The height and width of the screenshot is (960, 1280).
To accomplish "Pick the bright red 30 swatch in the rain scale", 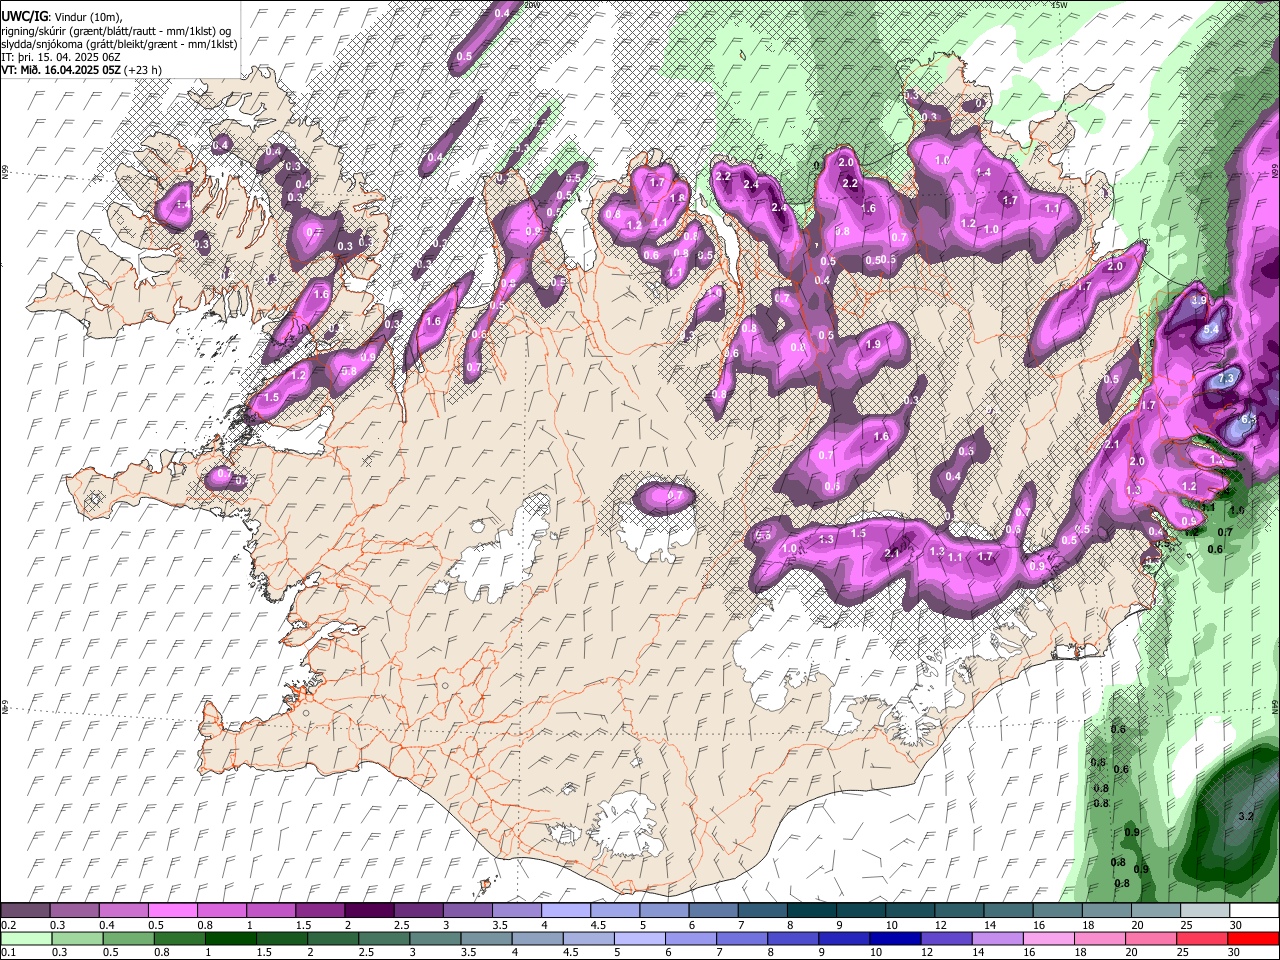I will [x=1252, y=938].
